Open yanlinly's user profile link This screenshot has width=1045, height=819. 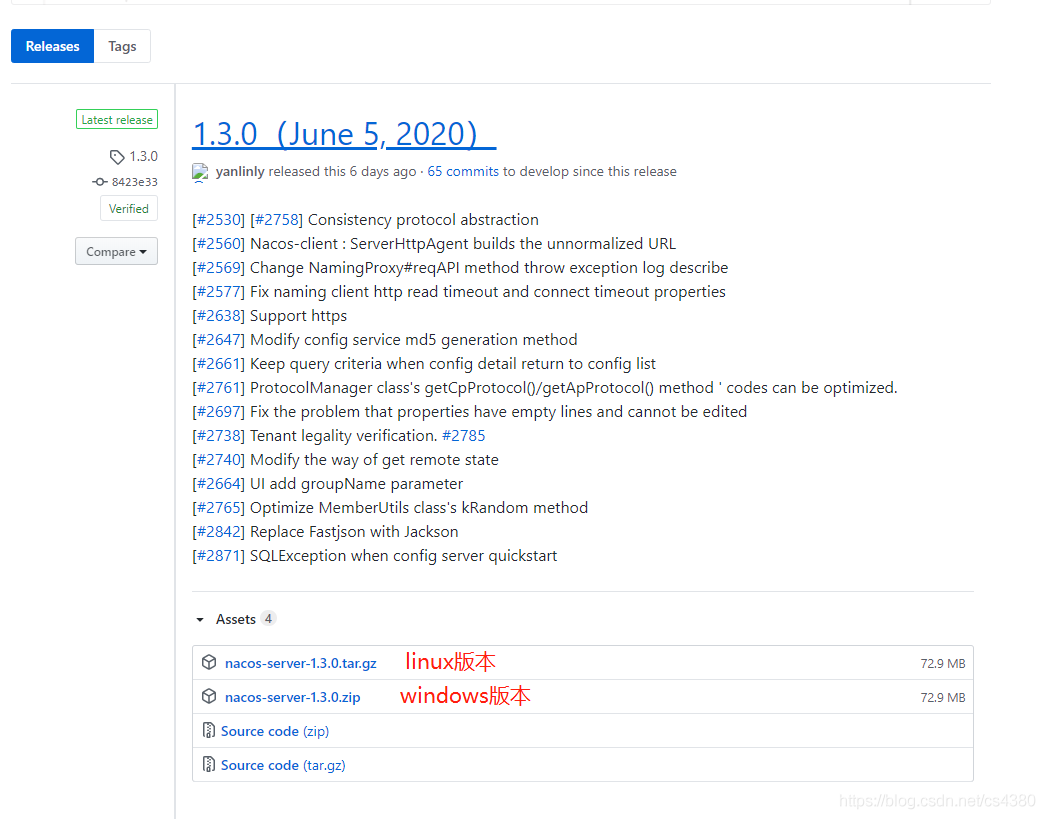tap(240, 171)
